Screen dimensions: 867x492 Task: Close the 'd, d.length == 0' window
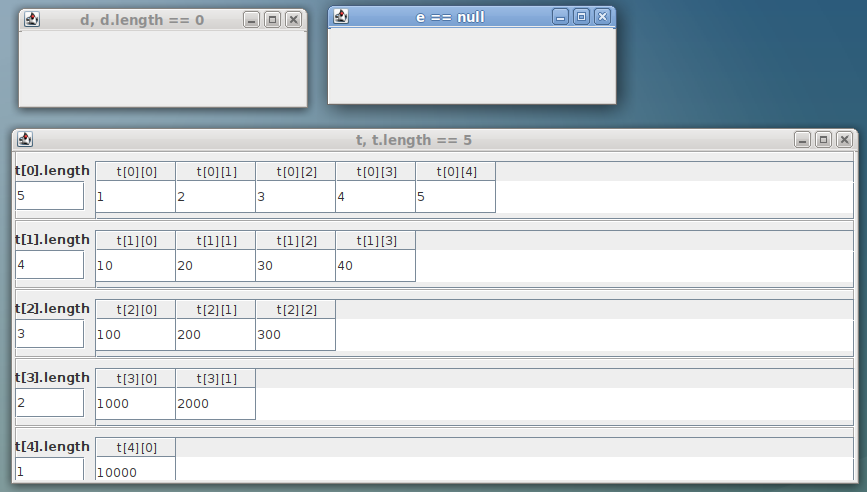[293, 20]
